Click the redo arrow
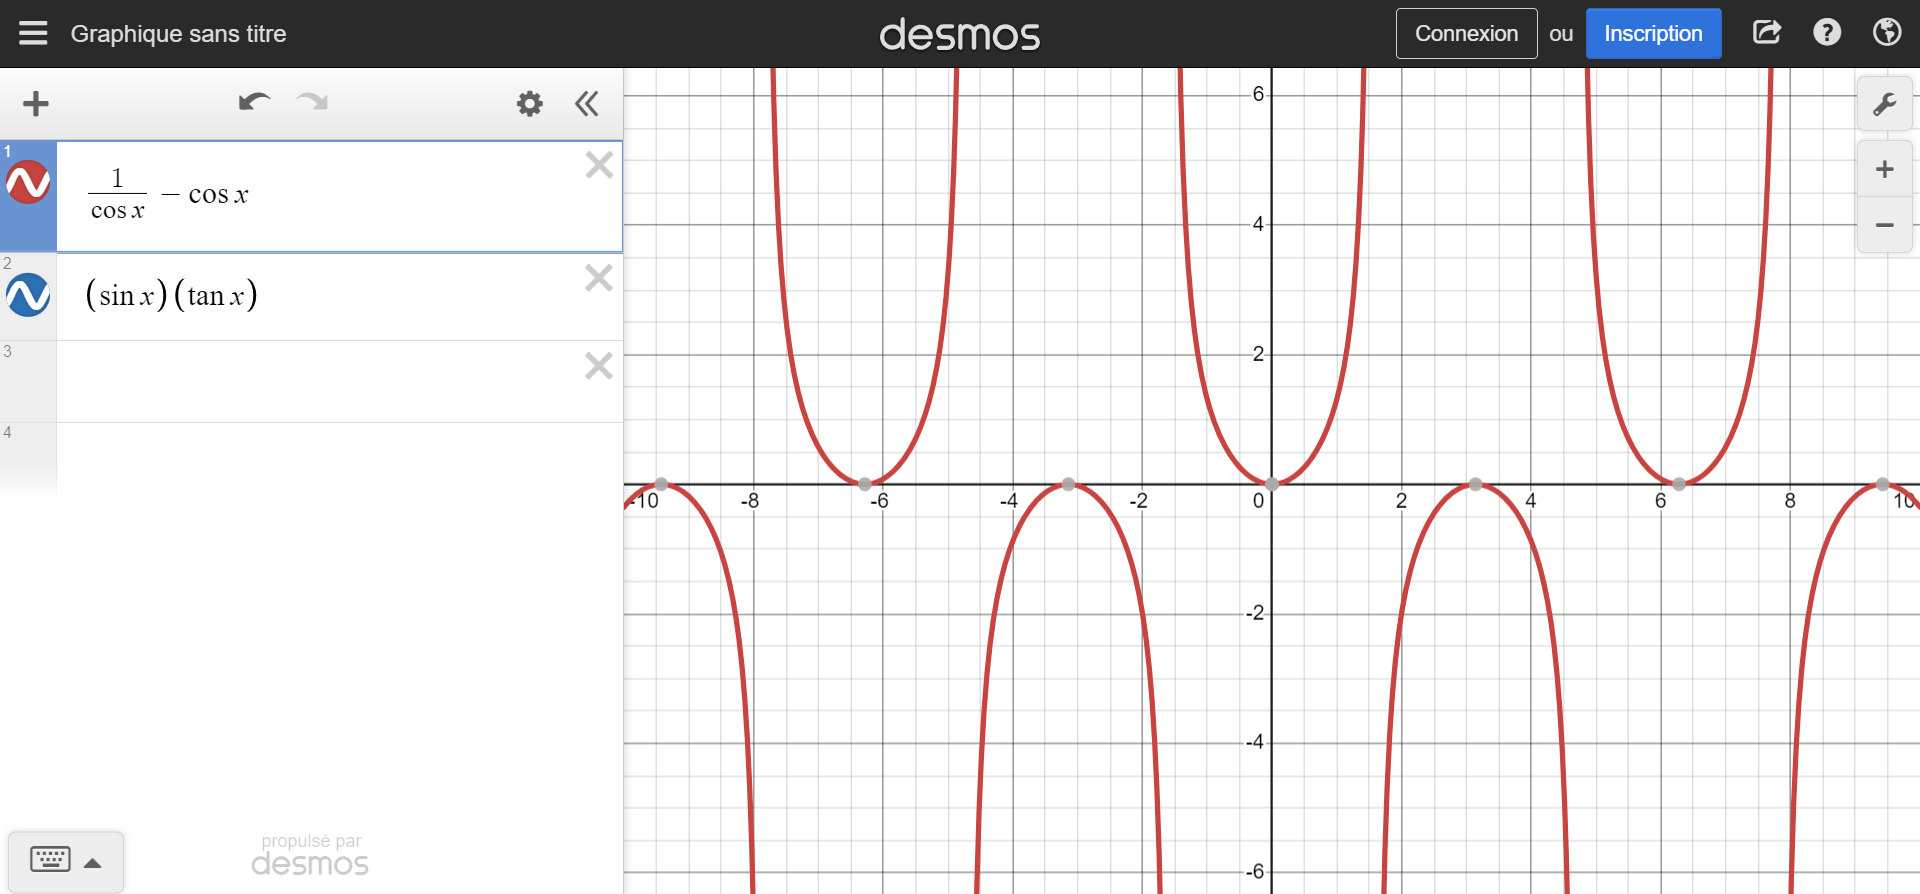This screenshot has height=894, width=1920. pyautogui.click(x=313, y=102)
